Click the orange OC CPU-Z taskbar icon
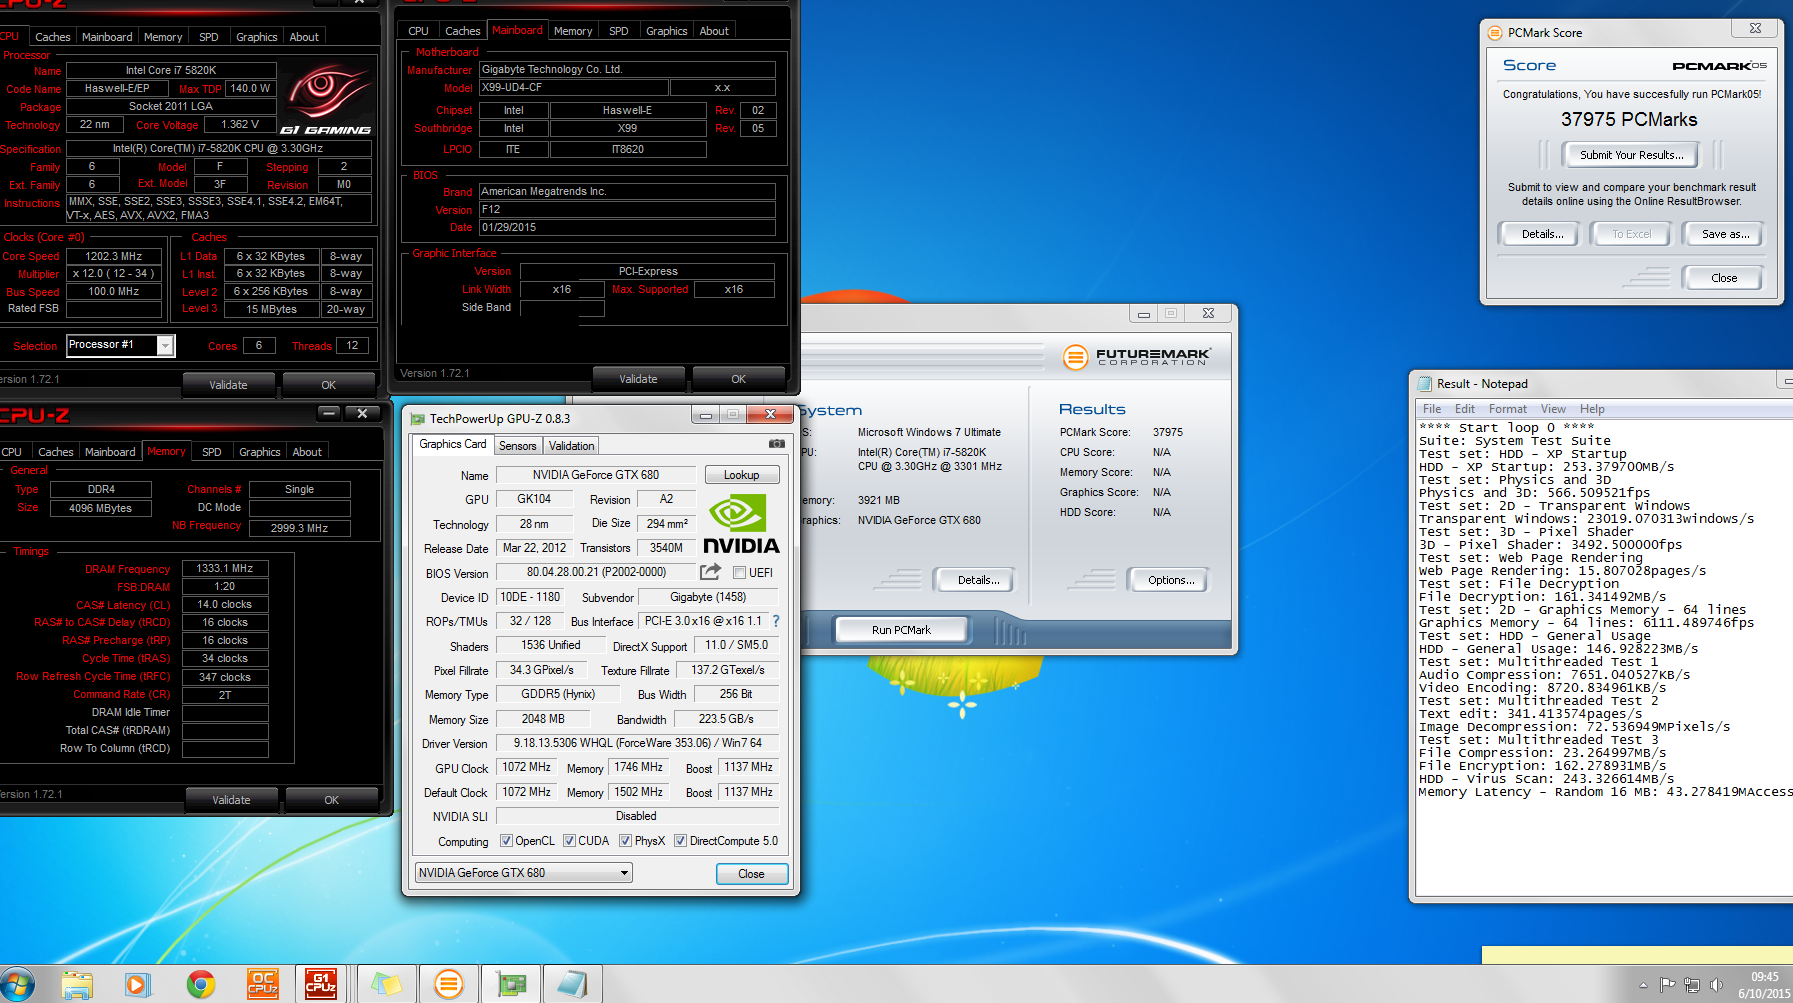Image resolution: width=1793 pixels, height=1003 pixels. pos(262,984)
